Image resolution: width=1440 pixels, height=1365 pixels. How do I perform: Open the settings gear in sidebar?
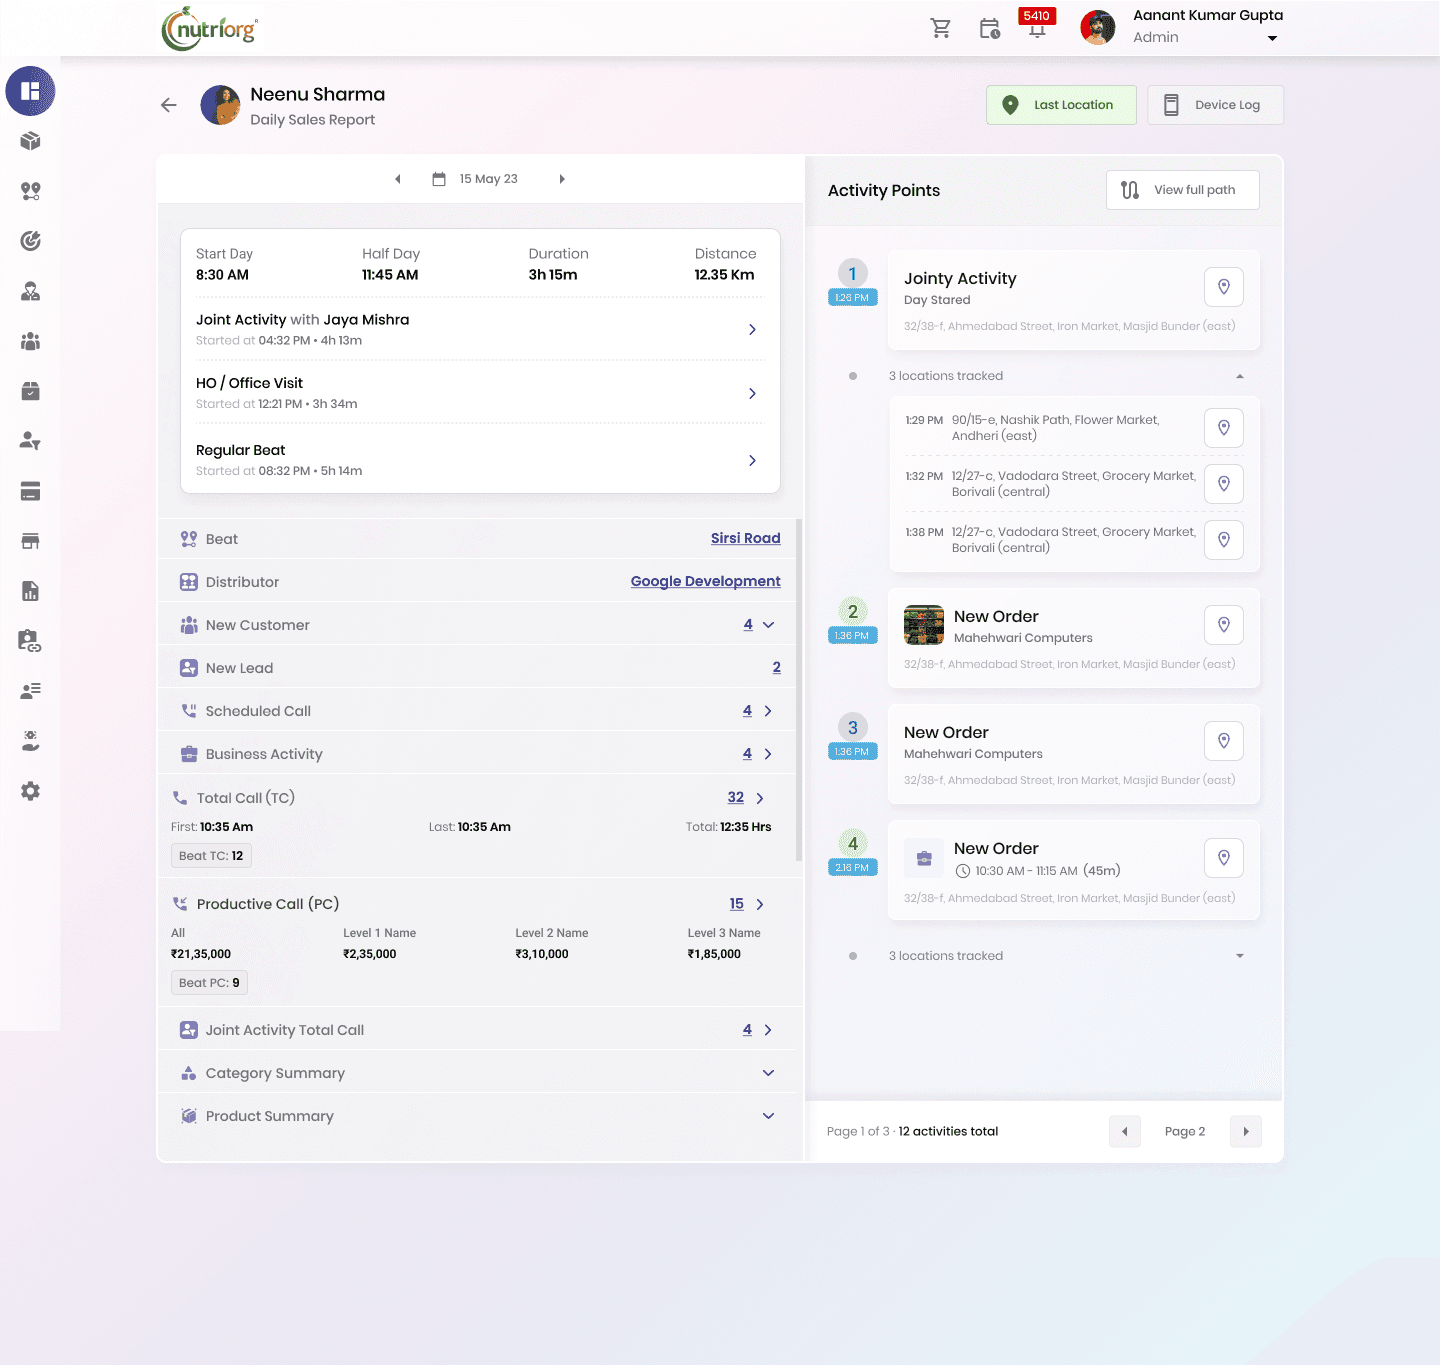tap(31, 791)
